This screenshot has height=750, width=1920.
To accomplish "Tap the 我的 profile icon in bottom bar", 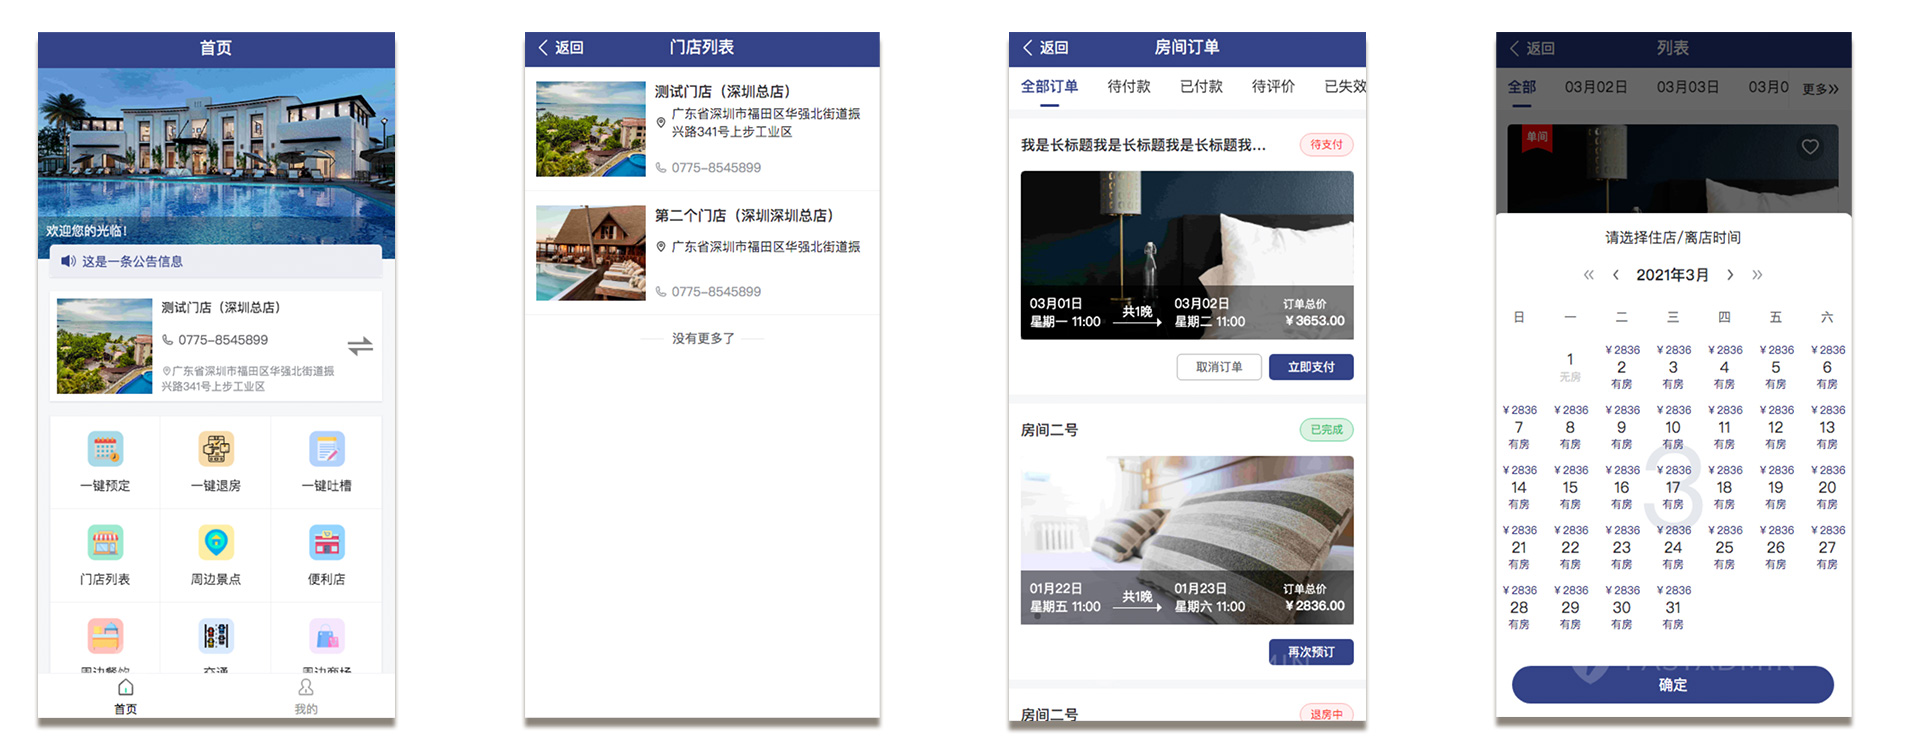I will pos(306,687).
